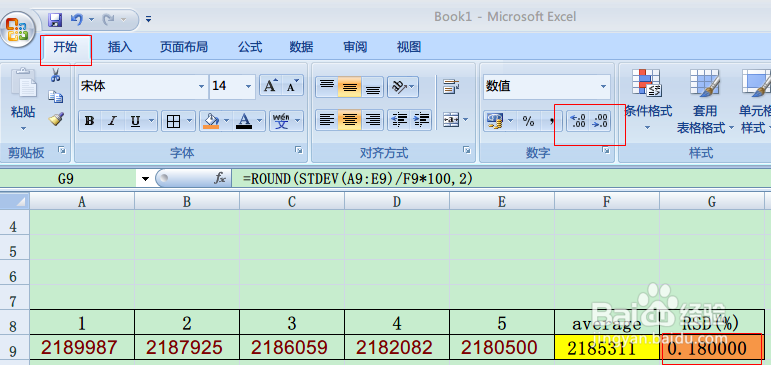771x365 pixels.
Task: Open the 字体 dialog launcher
Action: point(298,151)
